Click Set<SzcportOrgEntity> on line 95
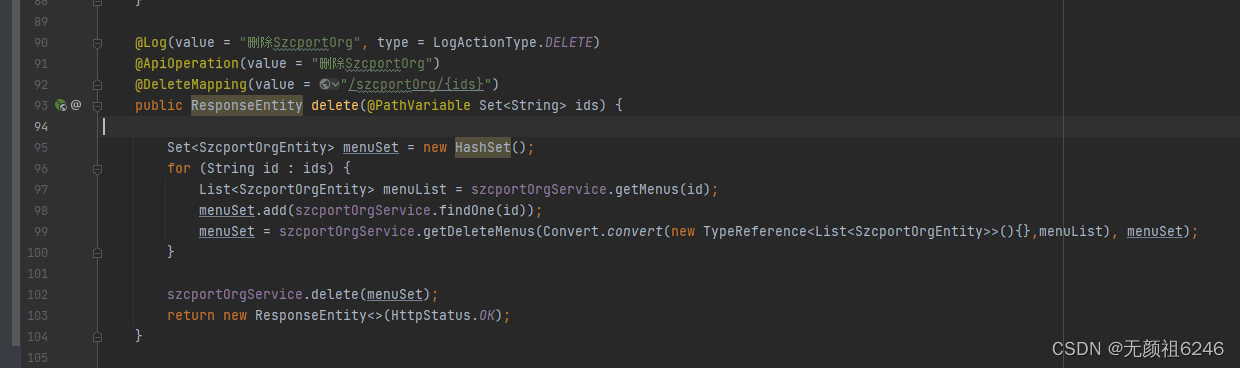The height and width of the screenshot is (368, 1240). pos(251,147)
